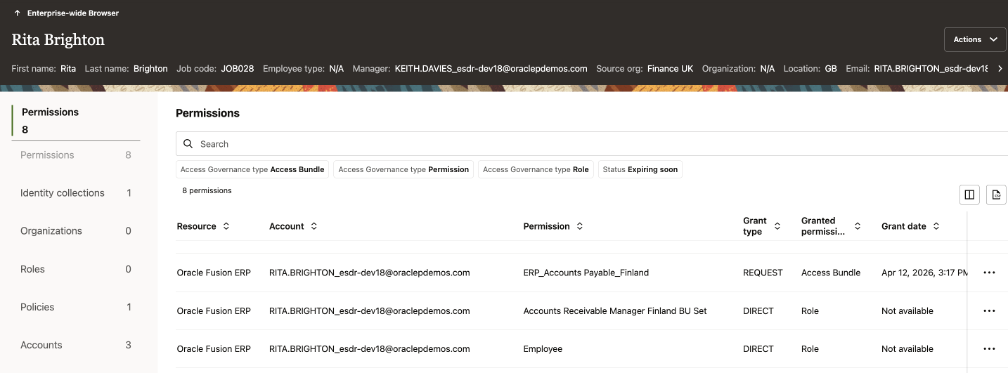Go back to Enterprise-wide Browser arrow
The image size is (1008, 374).
click(17, 13)
